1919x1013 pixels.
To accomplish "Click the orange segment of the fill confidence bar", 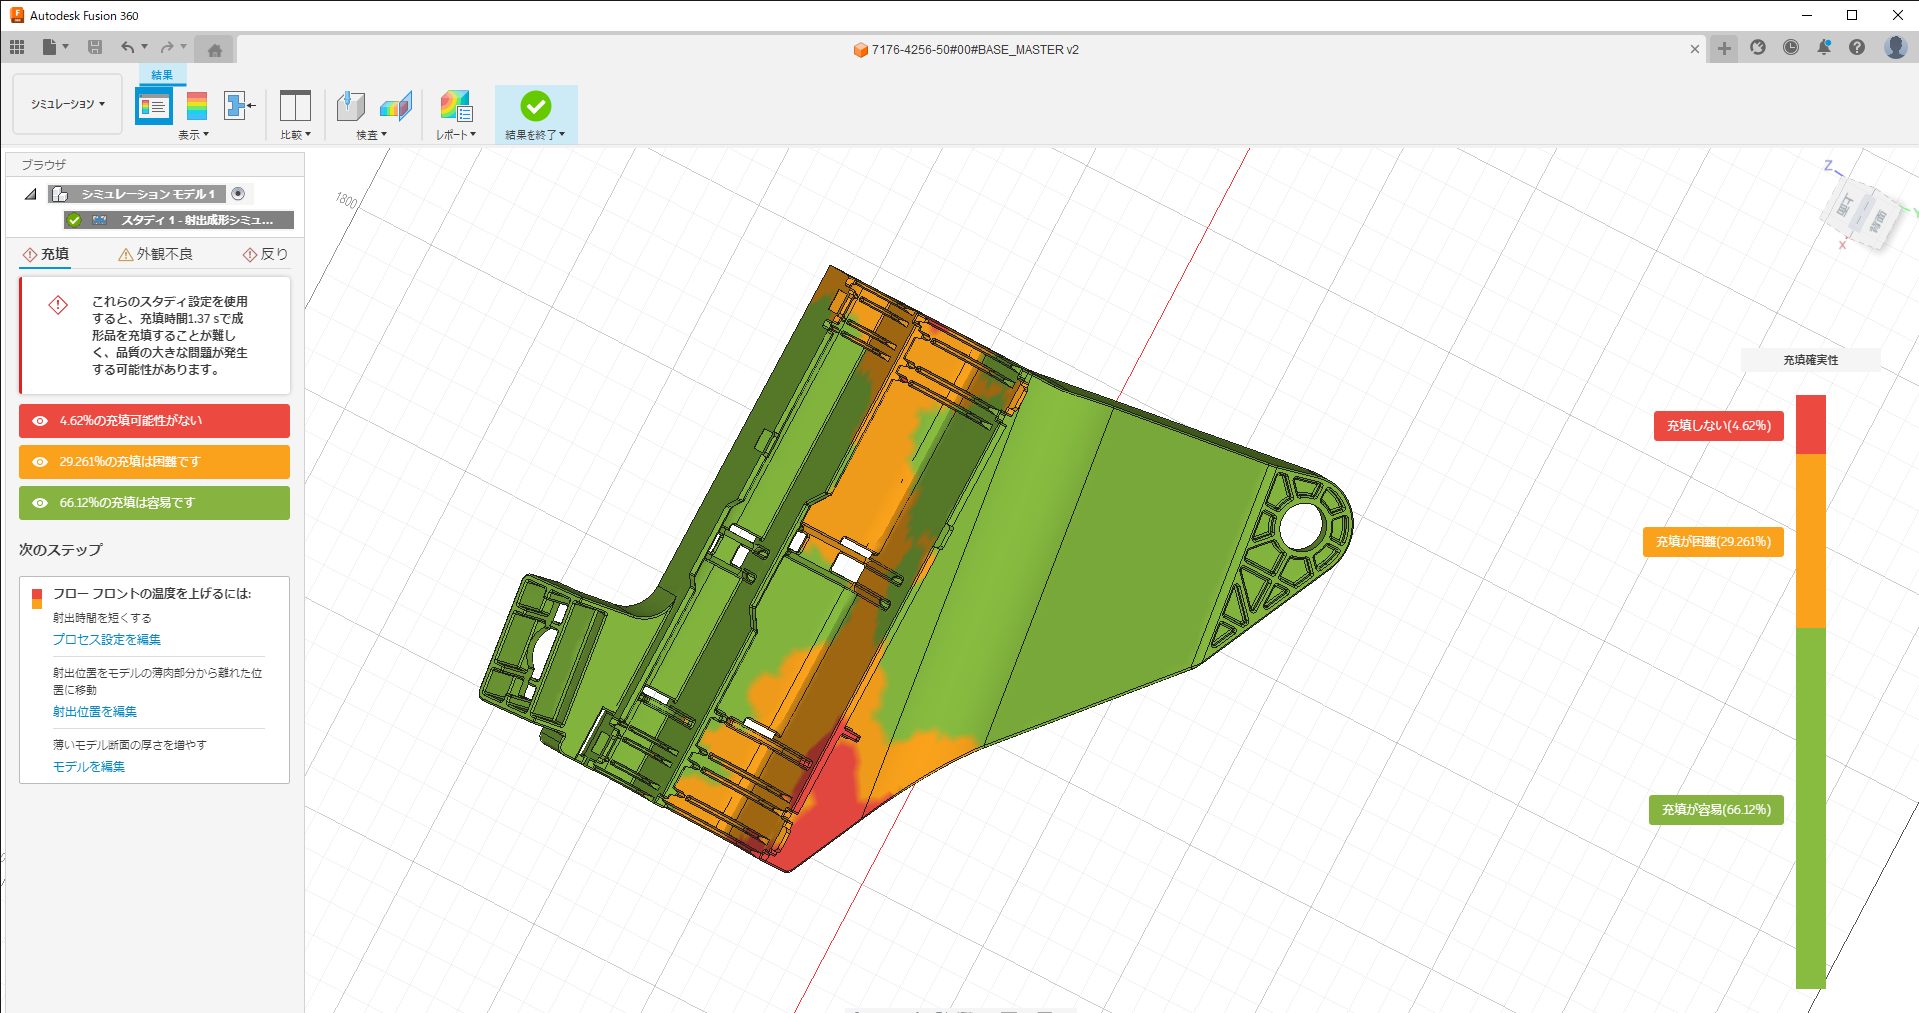I will (x=1810, y=541).
